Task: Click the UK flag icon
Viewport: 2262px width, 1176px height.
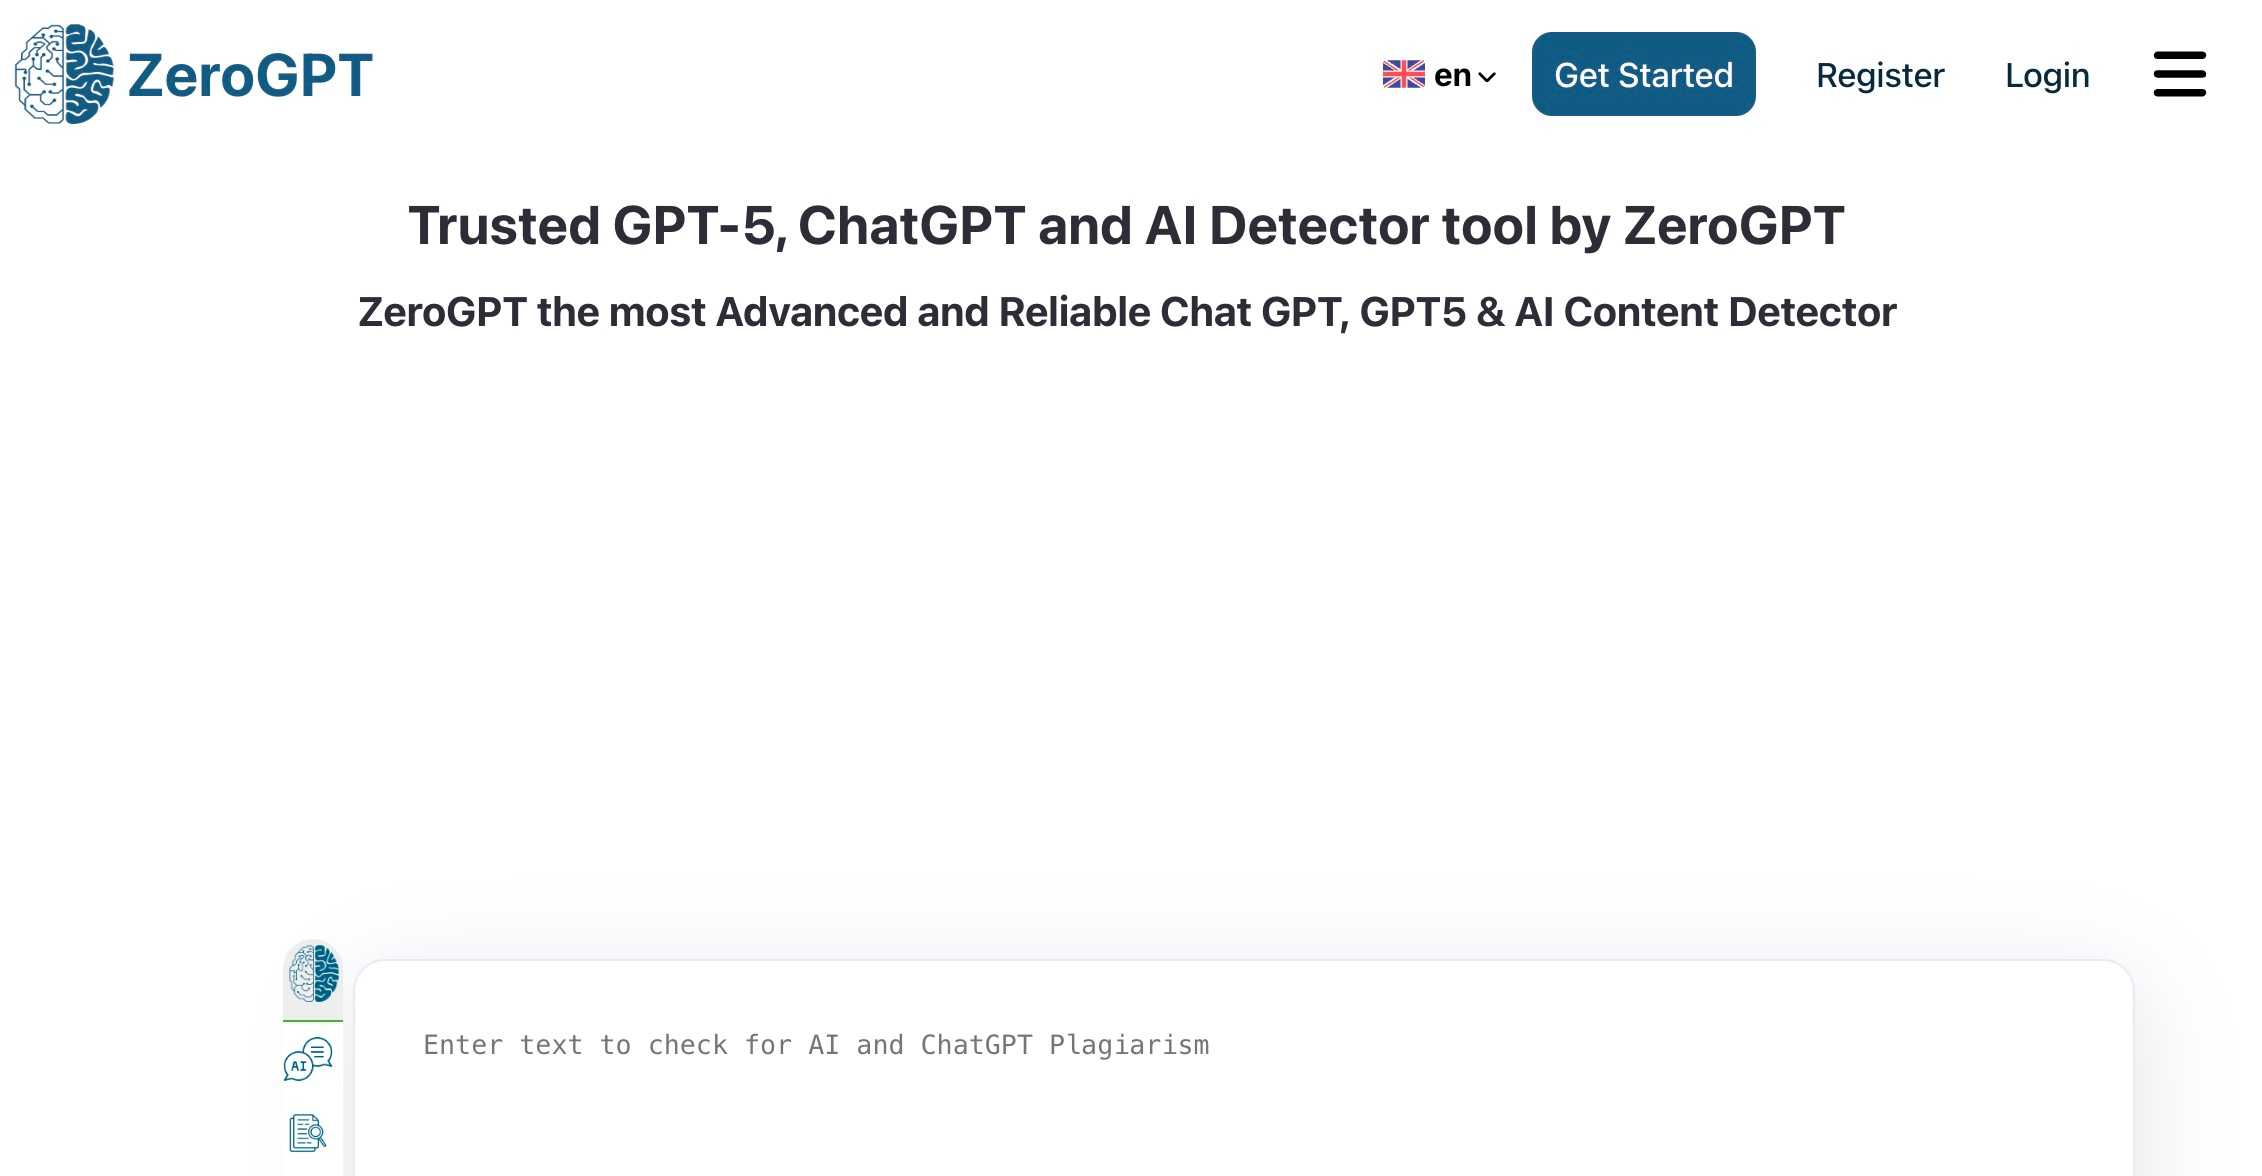Action: (1404, 73)
